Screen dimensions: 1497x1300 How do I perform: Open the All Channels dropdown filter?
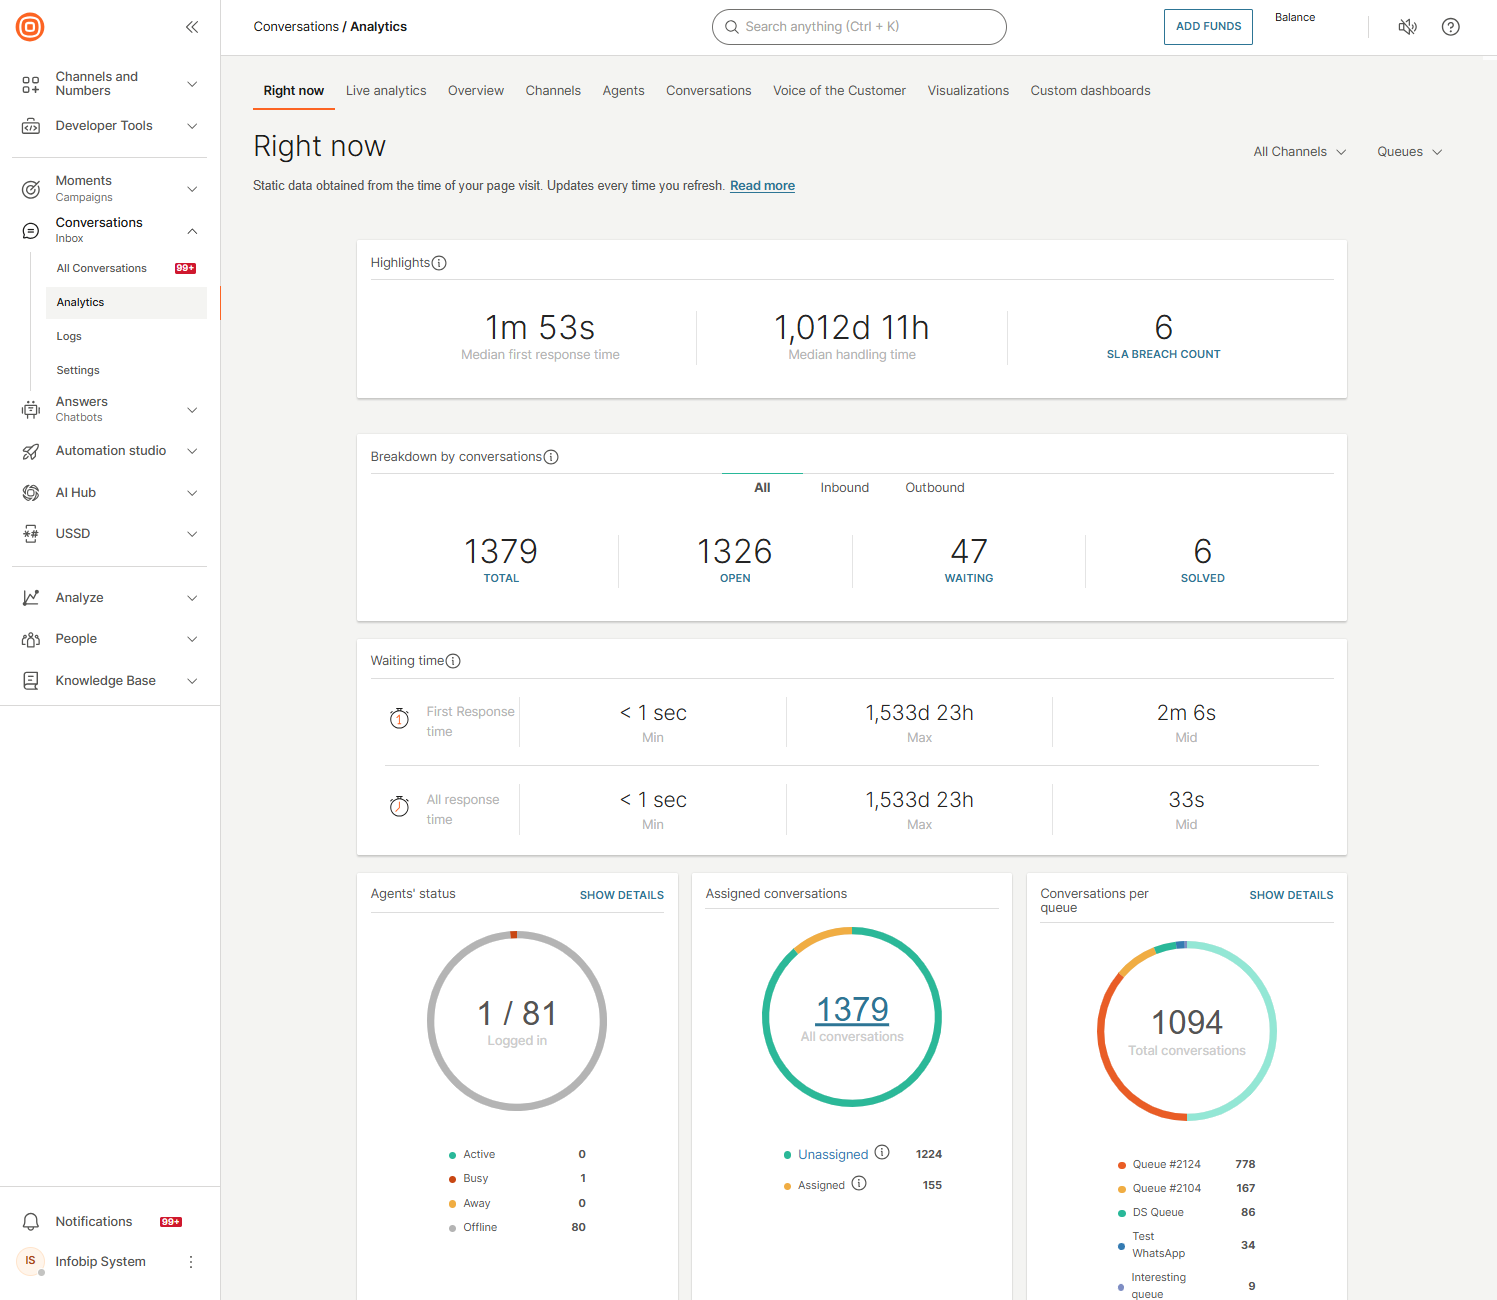click(x=1299, y=152)
